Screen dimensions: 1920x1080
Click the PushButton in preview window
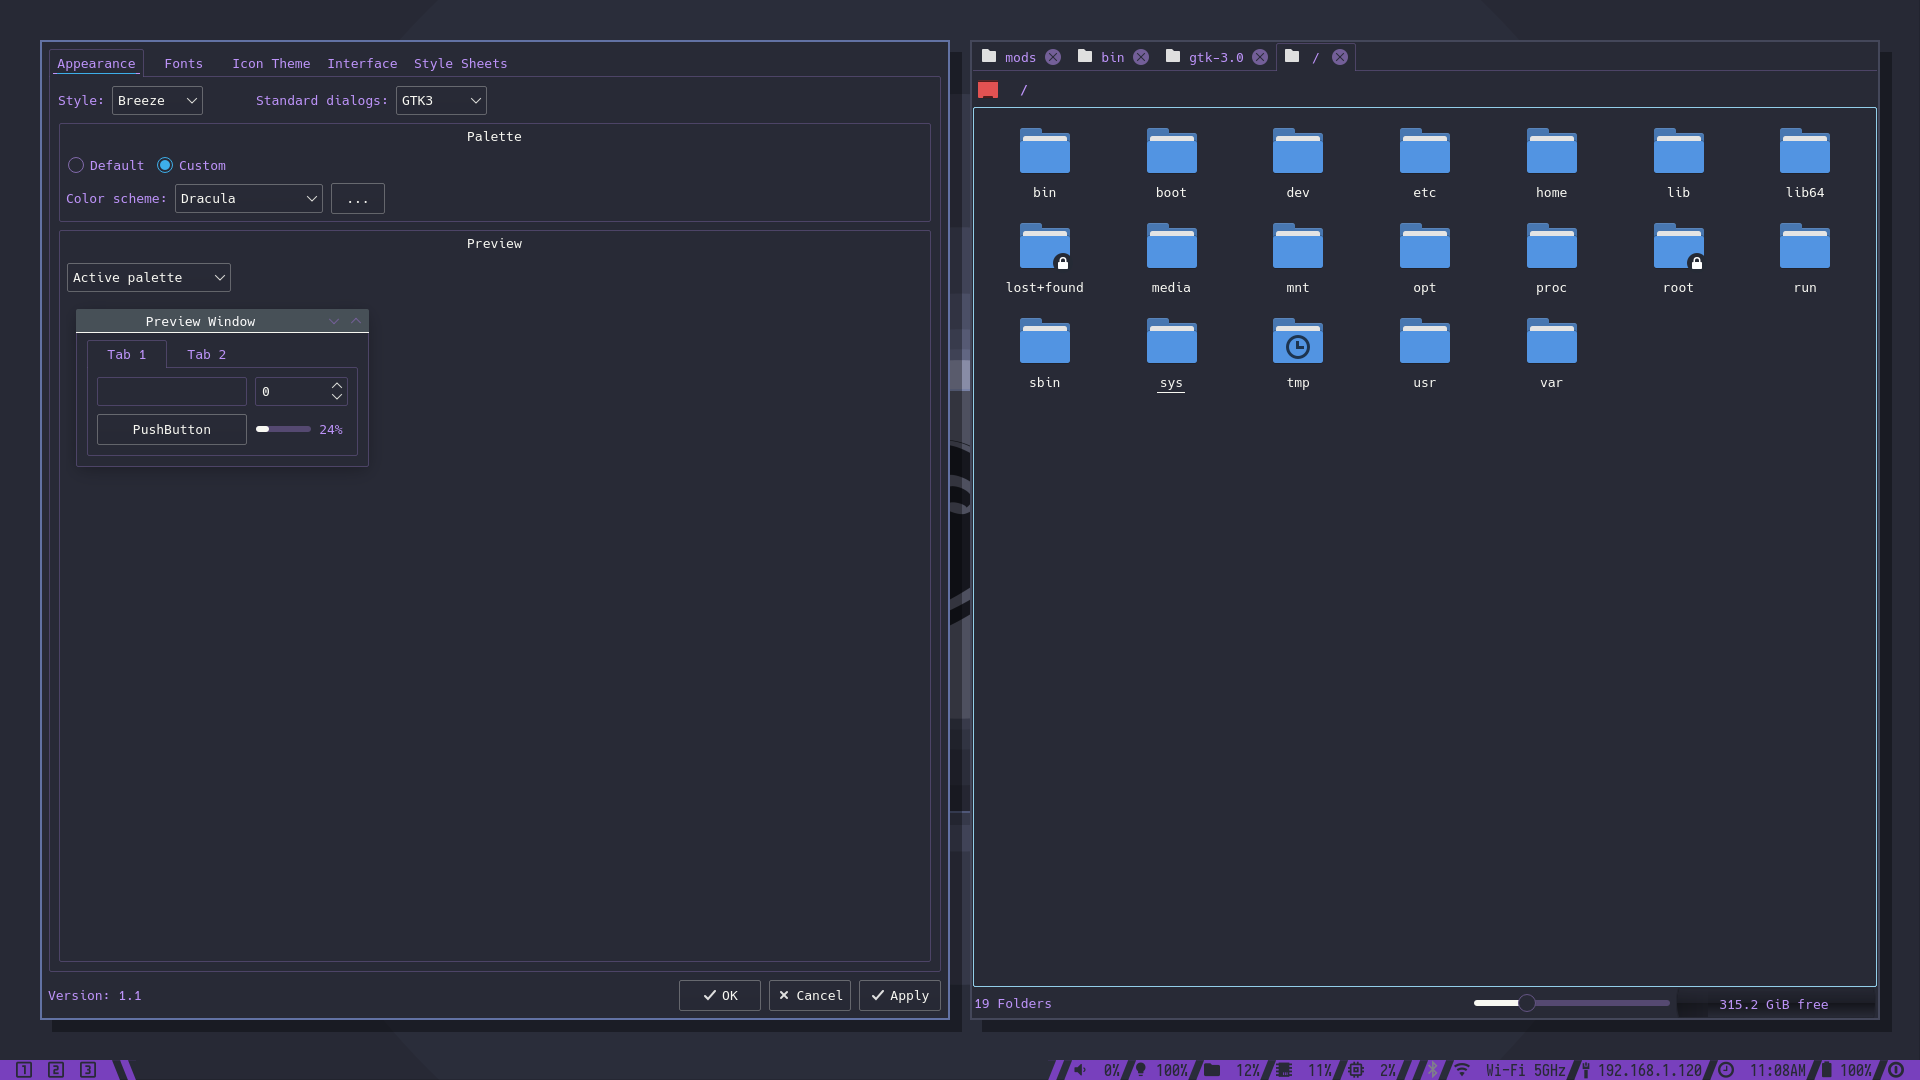(172, 430)
